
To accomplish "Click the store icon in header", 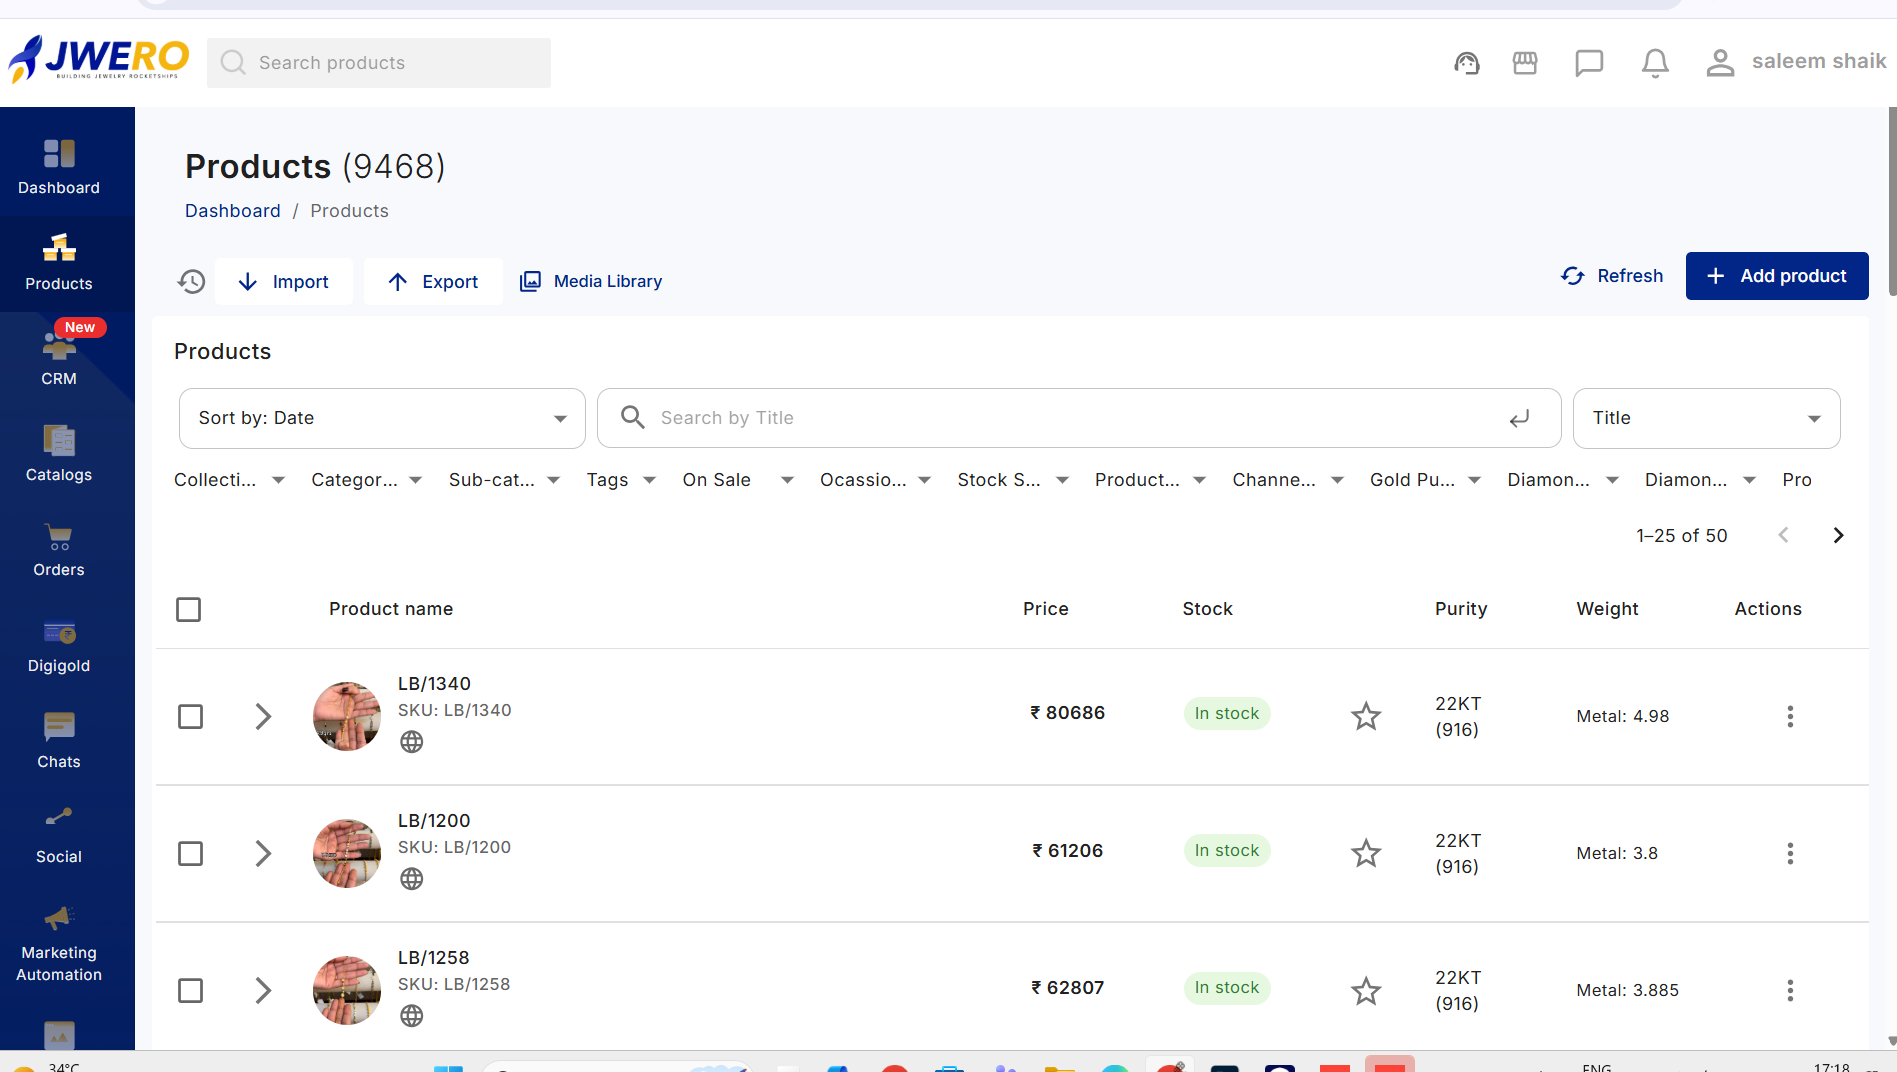I will 1525,63.
